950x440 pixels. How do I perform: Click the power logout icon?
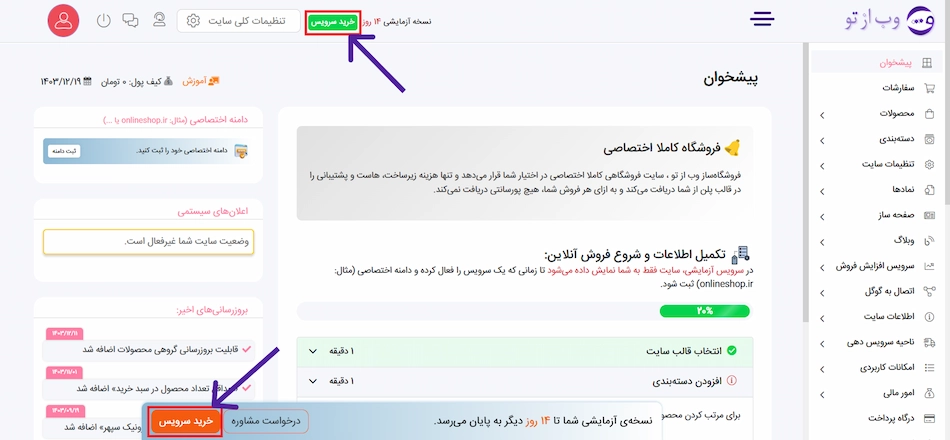104,21
